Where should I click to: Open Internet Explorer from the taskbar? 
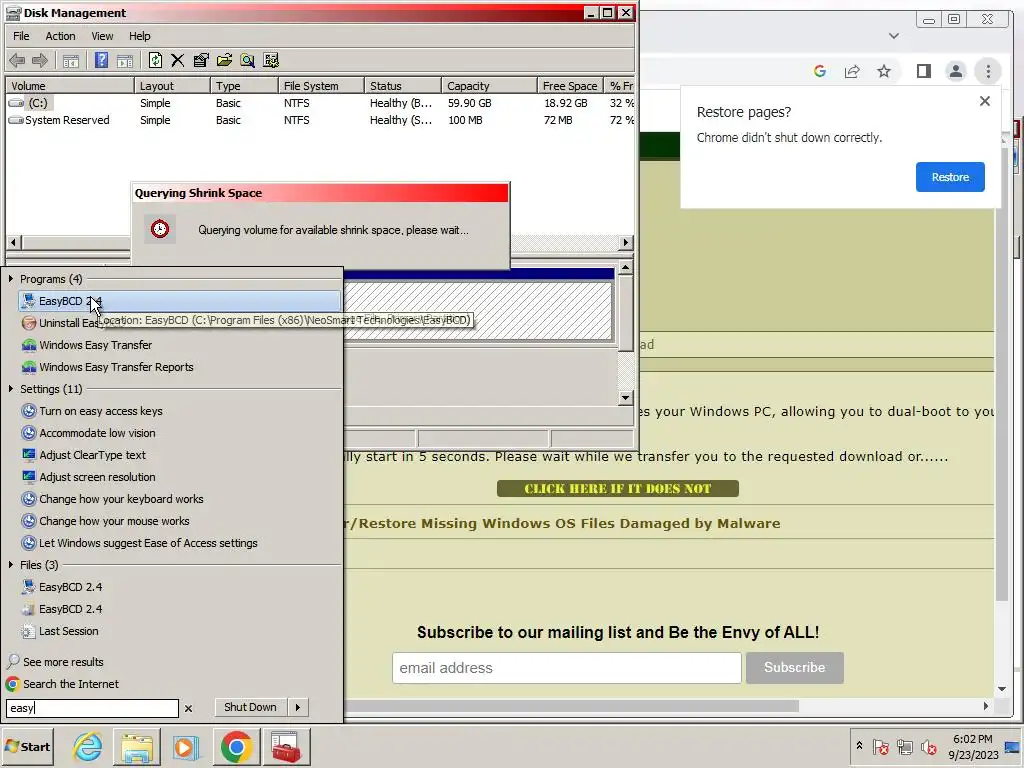88,746
